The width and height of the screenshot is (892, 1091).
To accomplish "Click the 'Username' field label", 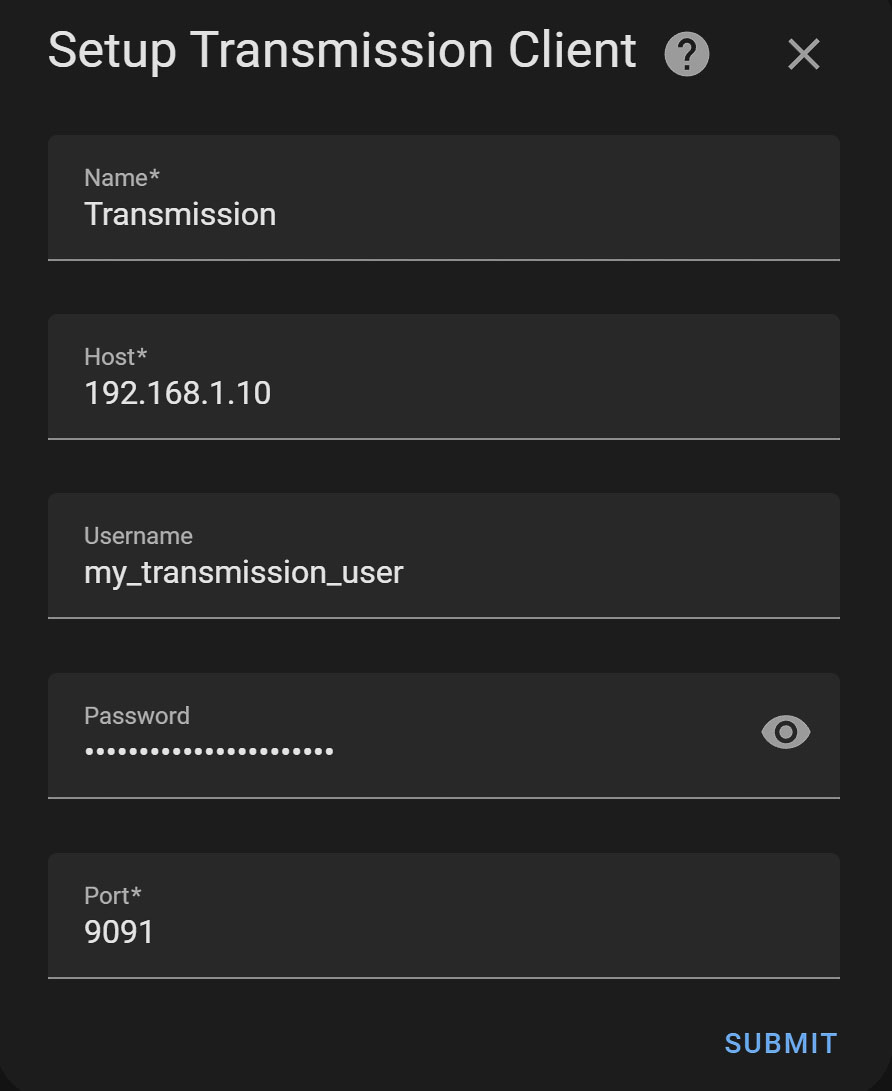I will coord(138,536).
